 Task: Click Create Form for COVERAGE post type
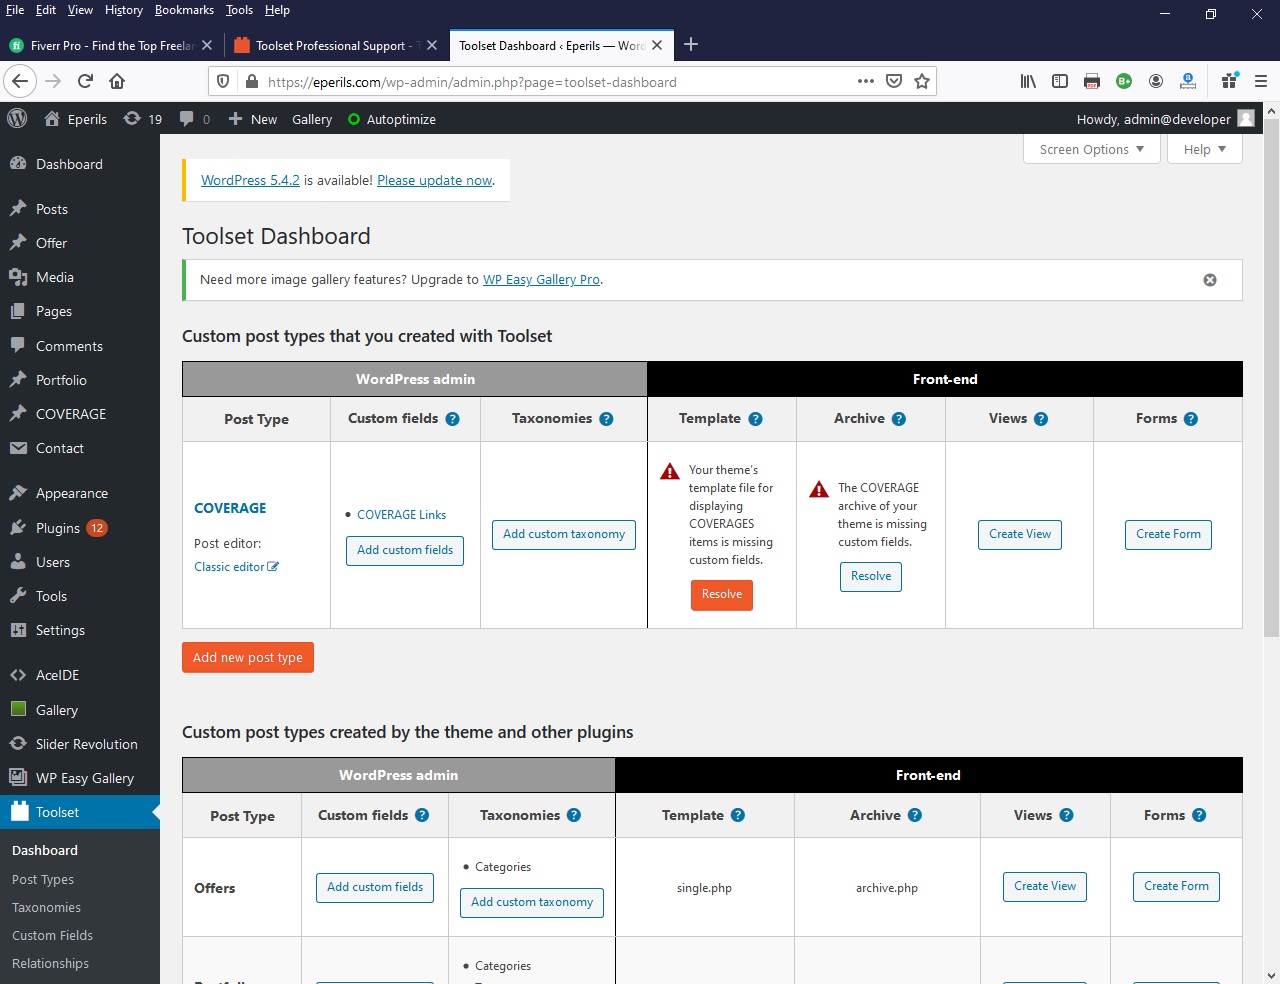(x=1168, y=535)
